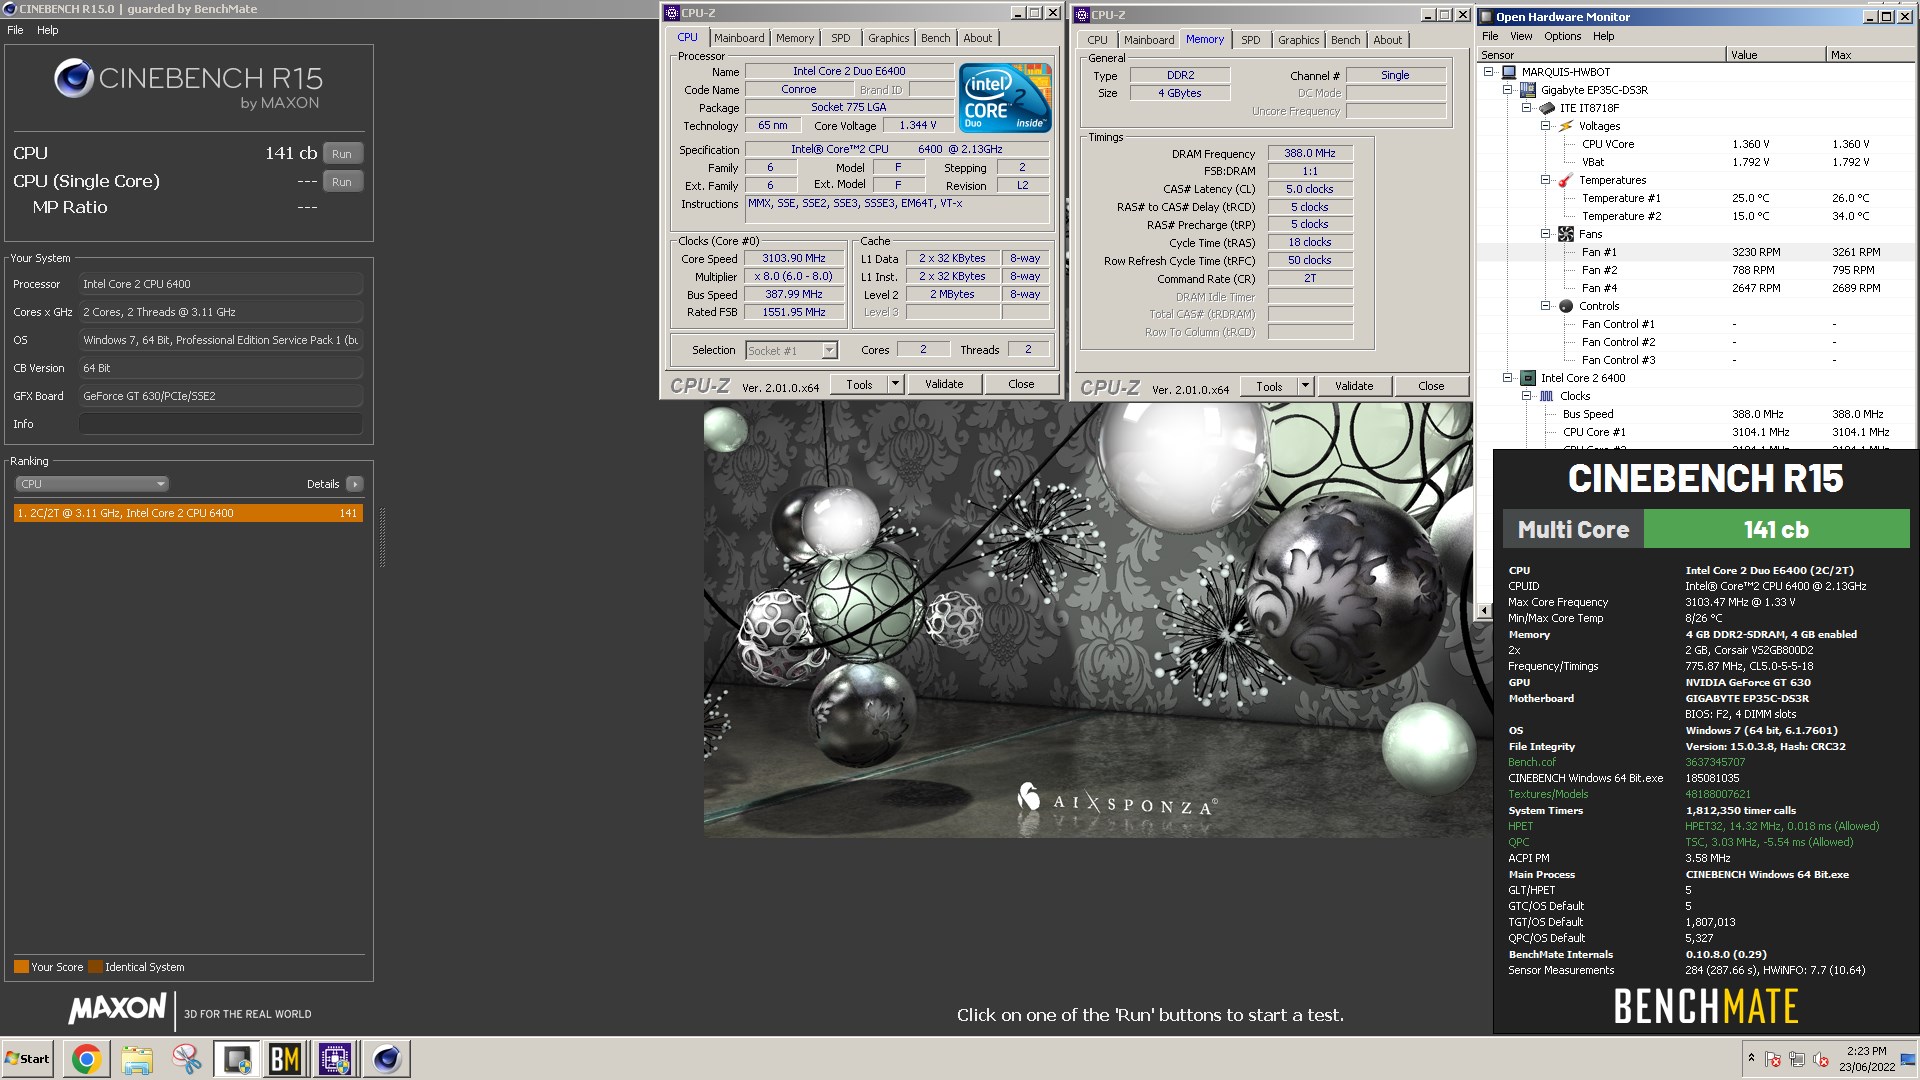The width and height of the screenshot is (1920, 1080).
Task: Open the Options menu in Open Hardware Monitor
Action: click(1562, 36)
